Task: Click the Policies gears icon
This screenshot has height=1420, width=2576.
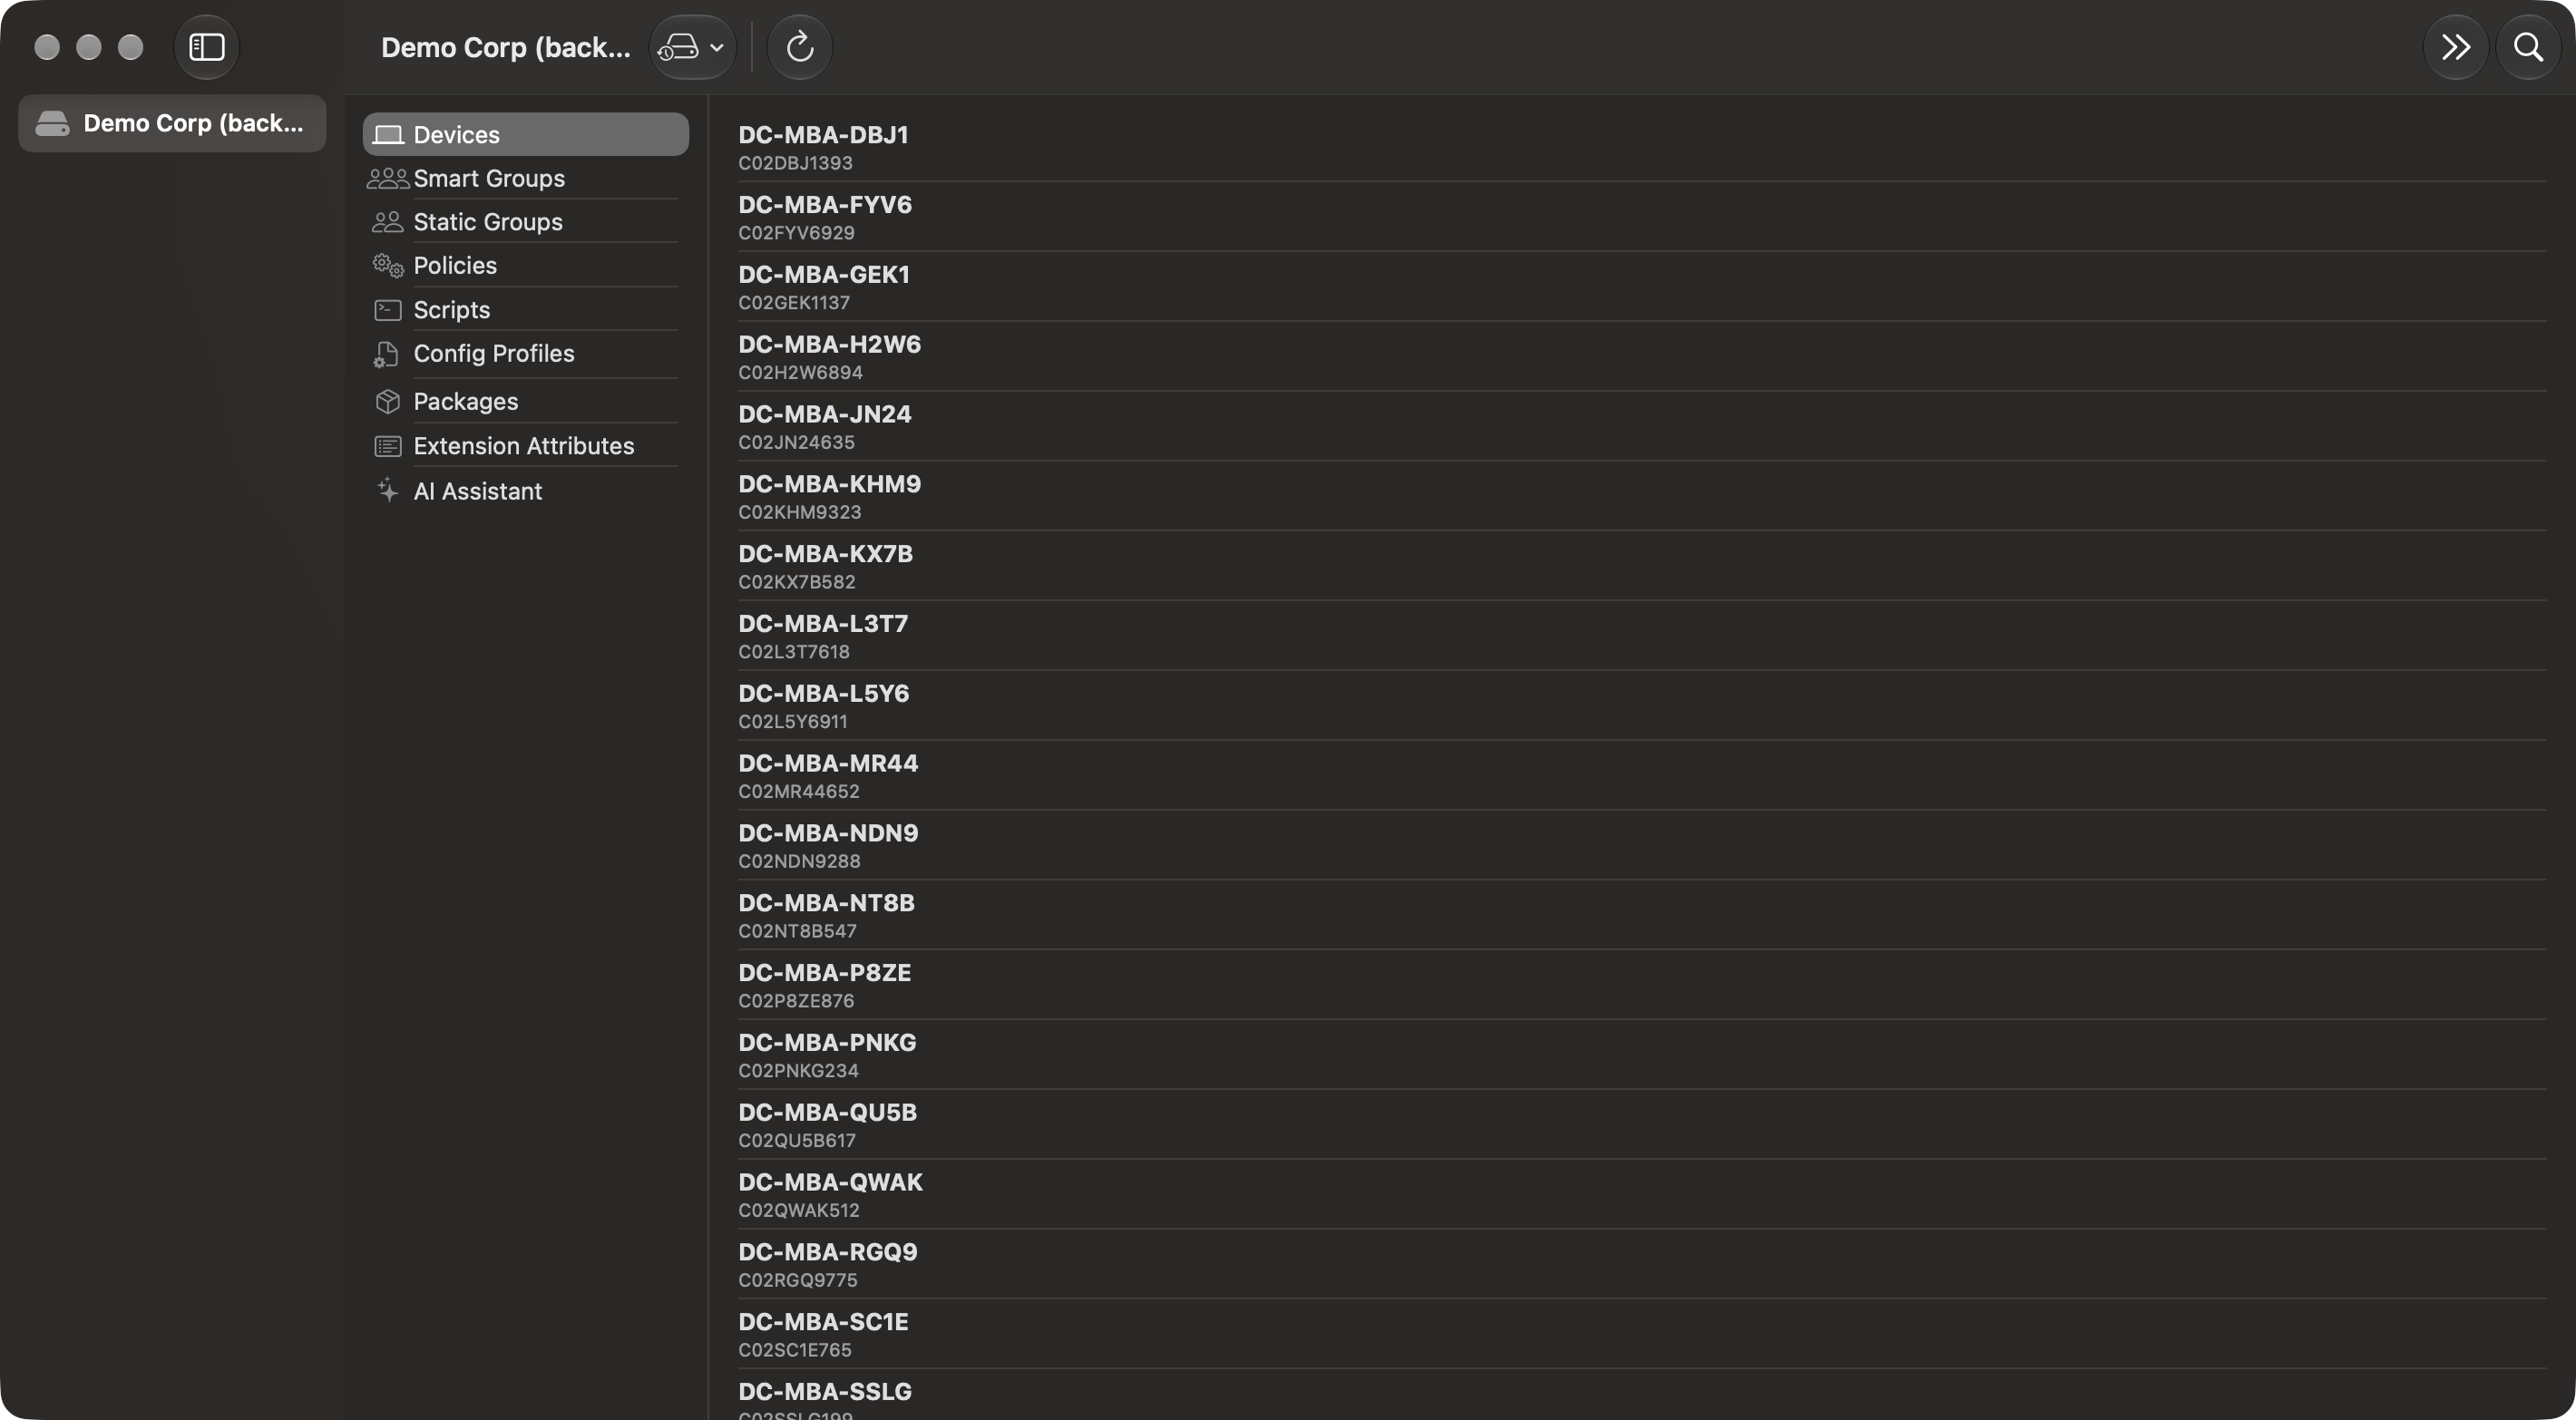Action: 388,265
